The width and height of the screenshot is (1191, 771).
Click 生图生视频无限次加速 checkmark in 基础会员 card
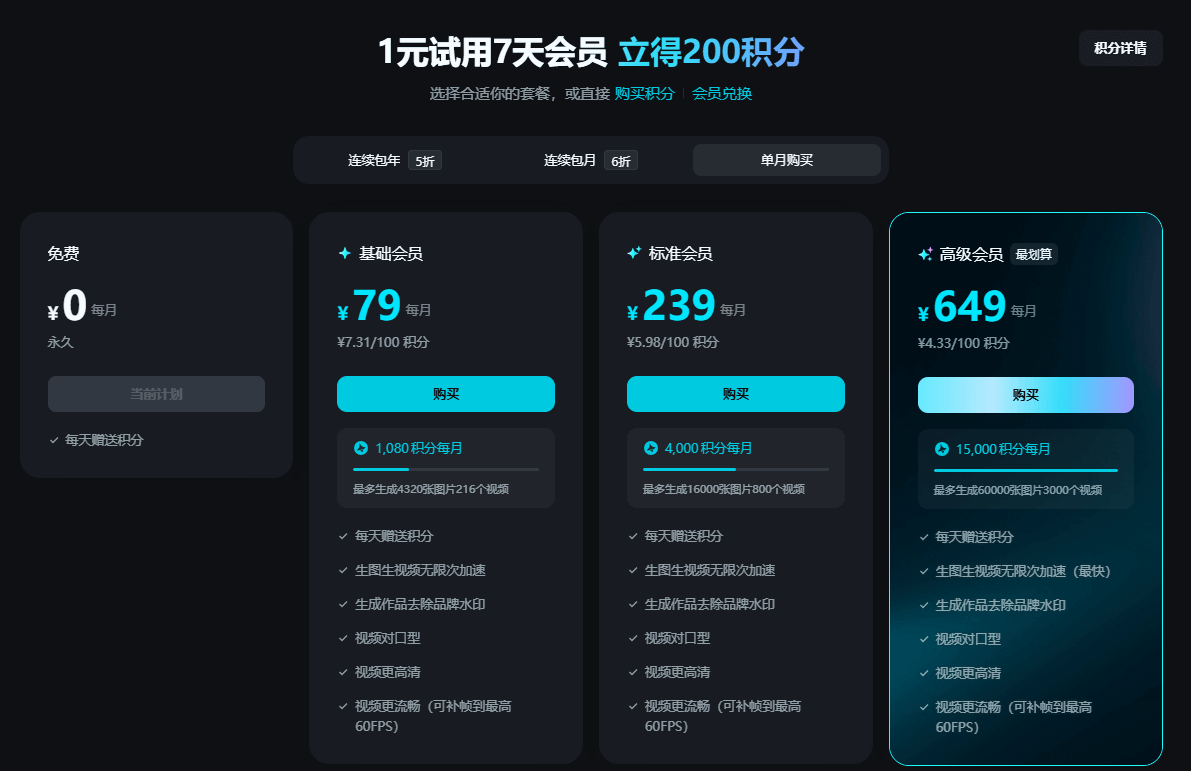pos(343,570)
